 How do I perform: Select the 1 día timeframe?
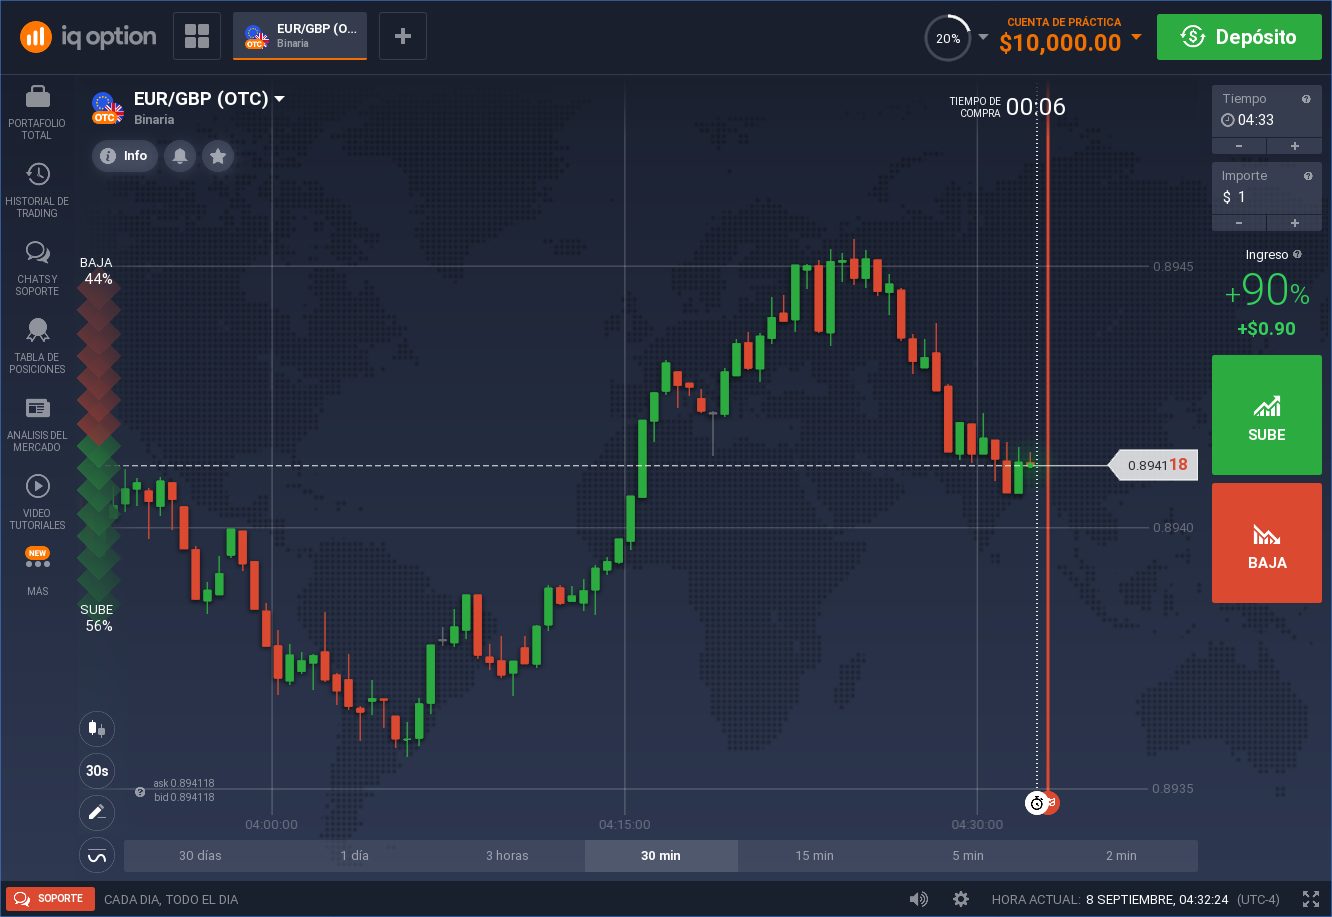(x=354, y=856)
